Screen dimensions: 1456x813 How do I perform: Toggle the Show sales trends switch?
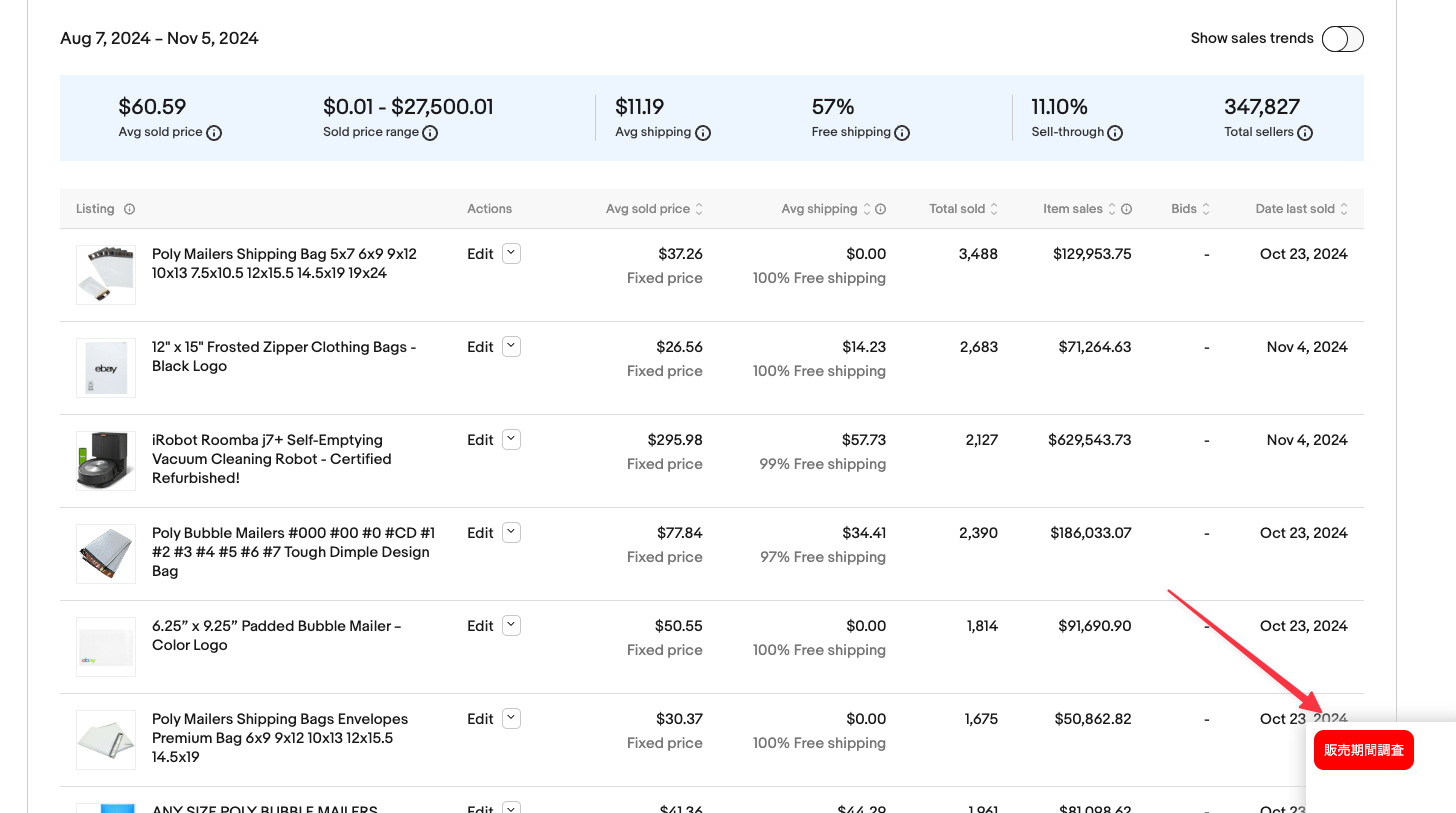1342,39
